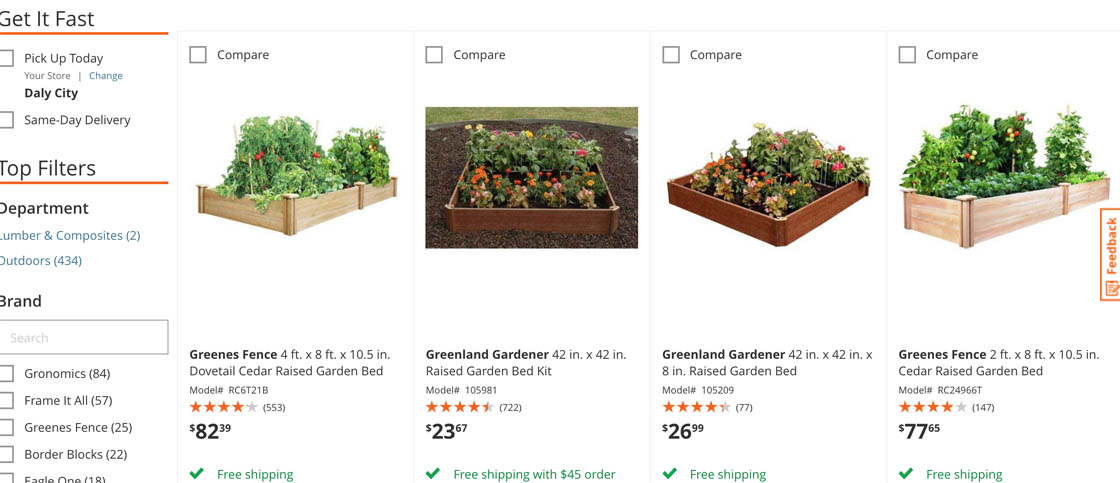
Task: Open Greenland Gardener 8 in. Raised Bed title
Action: [766, 362]
